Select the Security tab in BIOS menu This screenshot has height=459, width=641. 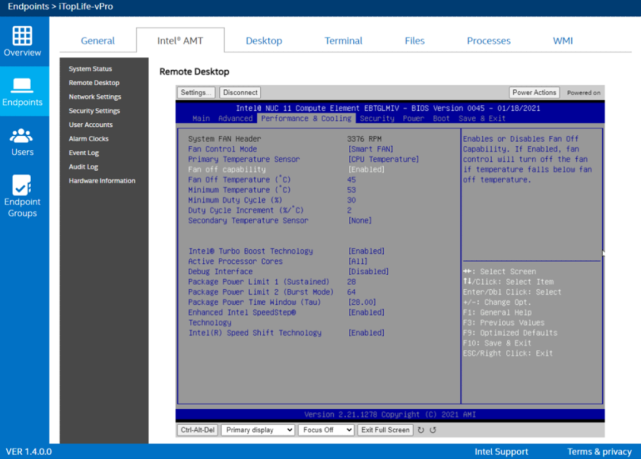click(x=377, y=118)
